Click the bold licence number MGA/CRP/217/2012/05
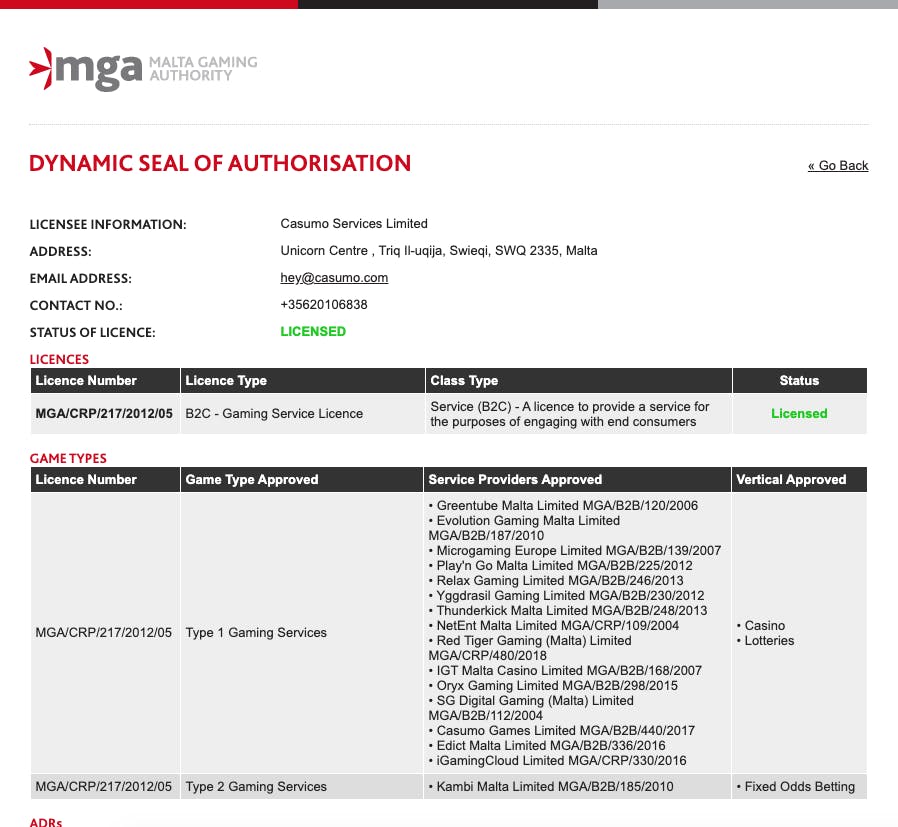This screenshot has height=827, width=898. pos(104,414)
